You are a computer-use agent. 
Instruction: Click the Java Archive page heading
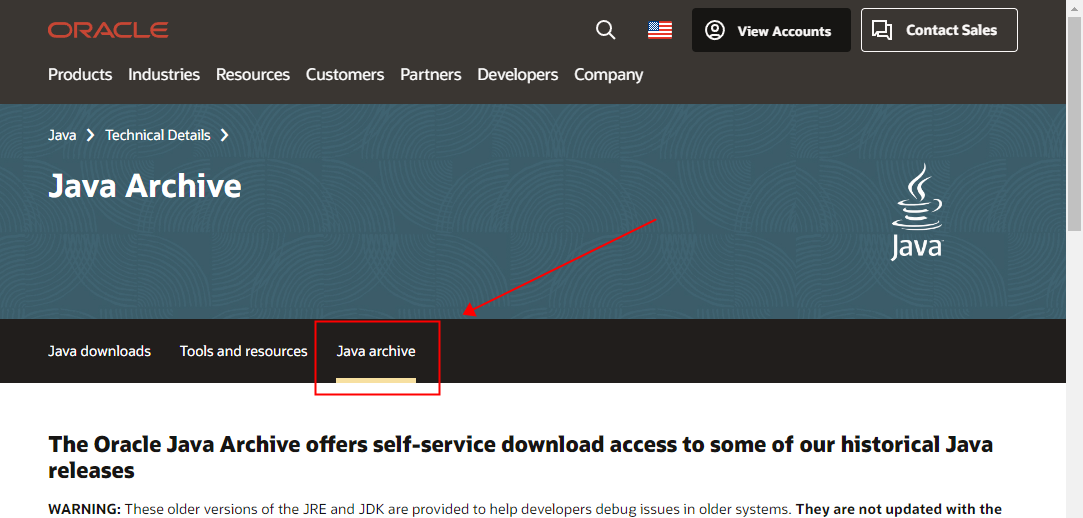(x=144, y=186)
